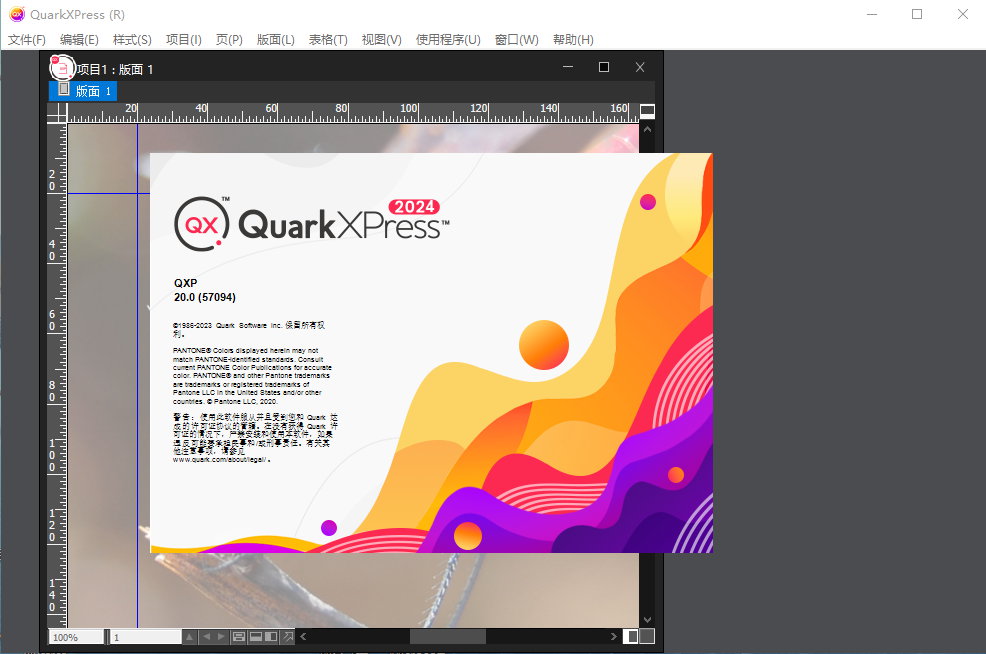This screenshot has width=986, height=654.
Task: Open the 窗口(W) menu
Action: click(x=517, y=40)
